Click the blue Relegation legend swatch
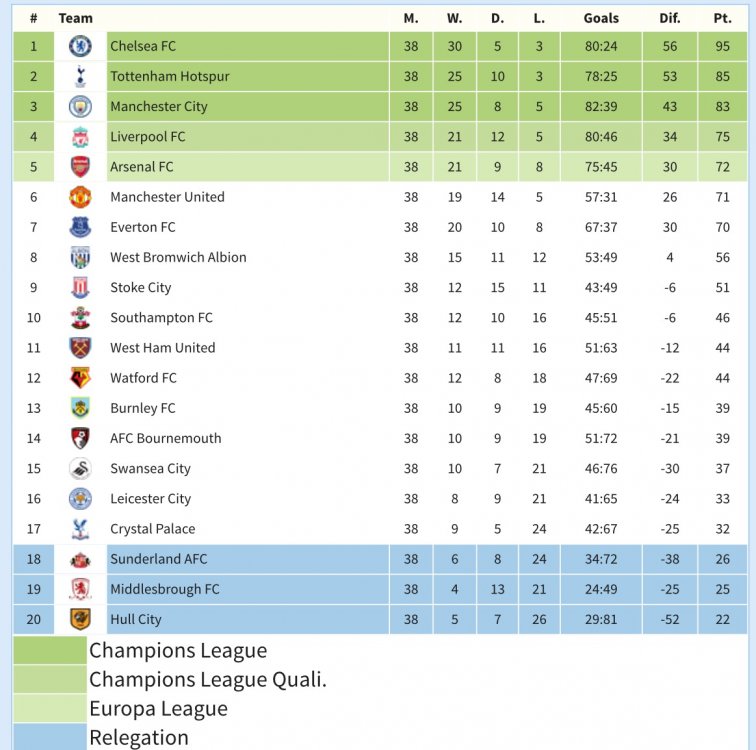 [x=50, y=737]
